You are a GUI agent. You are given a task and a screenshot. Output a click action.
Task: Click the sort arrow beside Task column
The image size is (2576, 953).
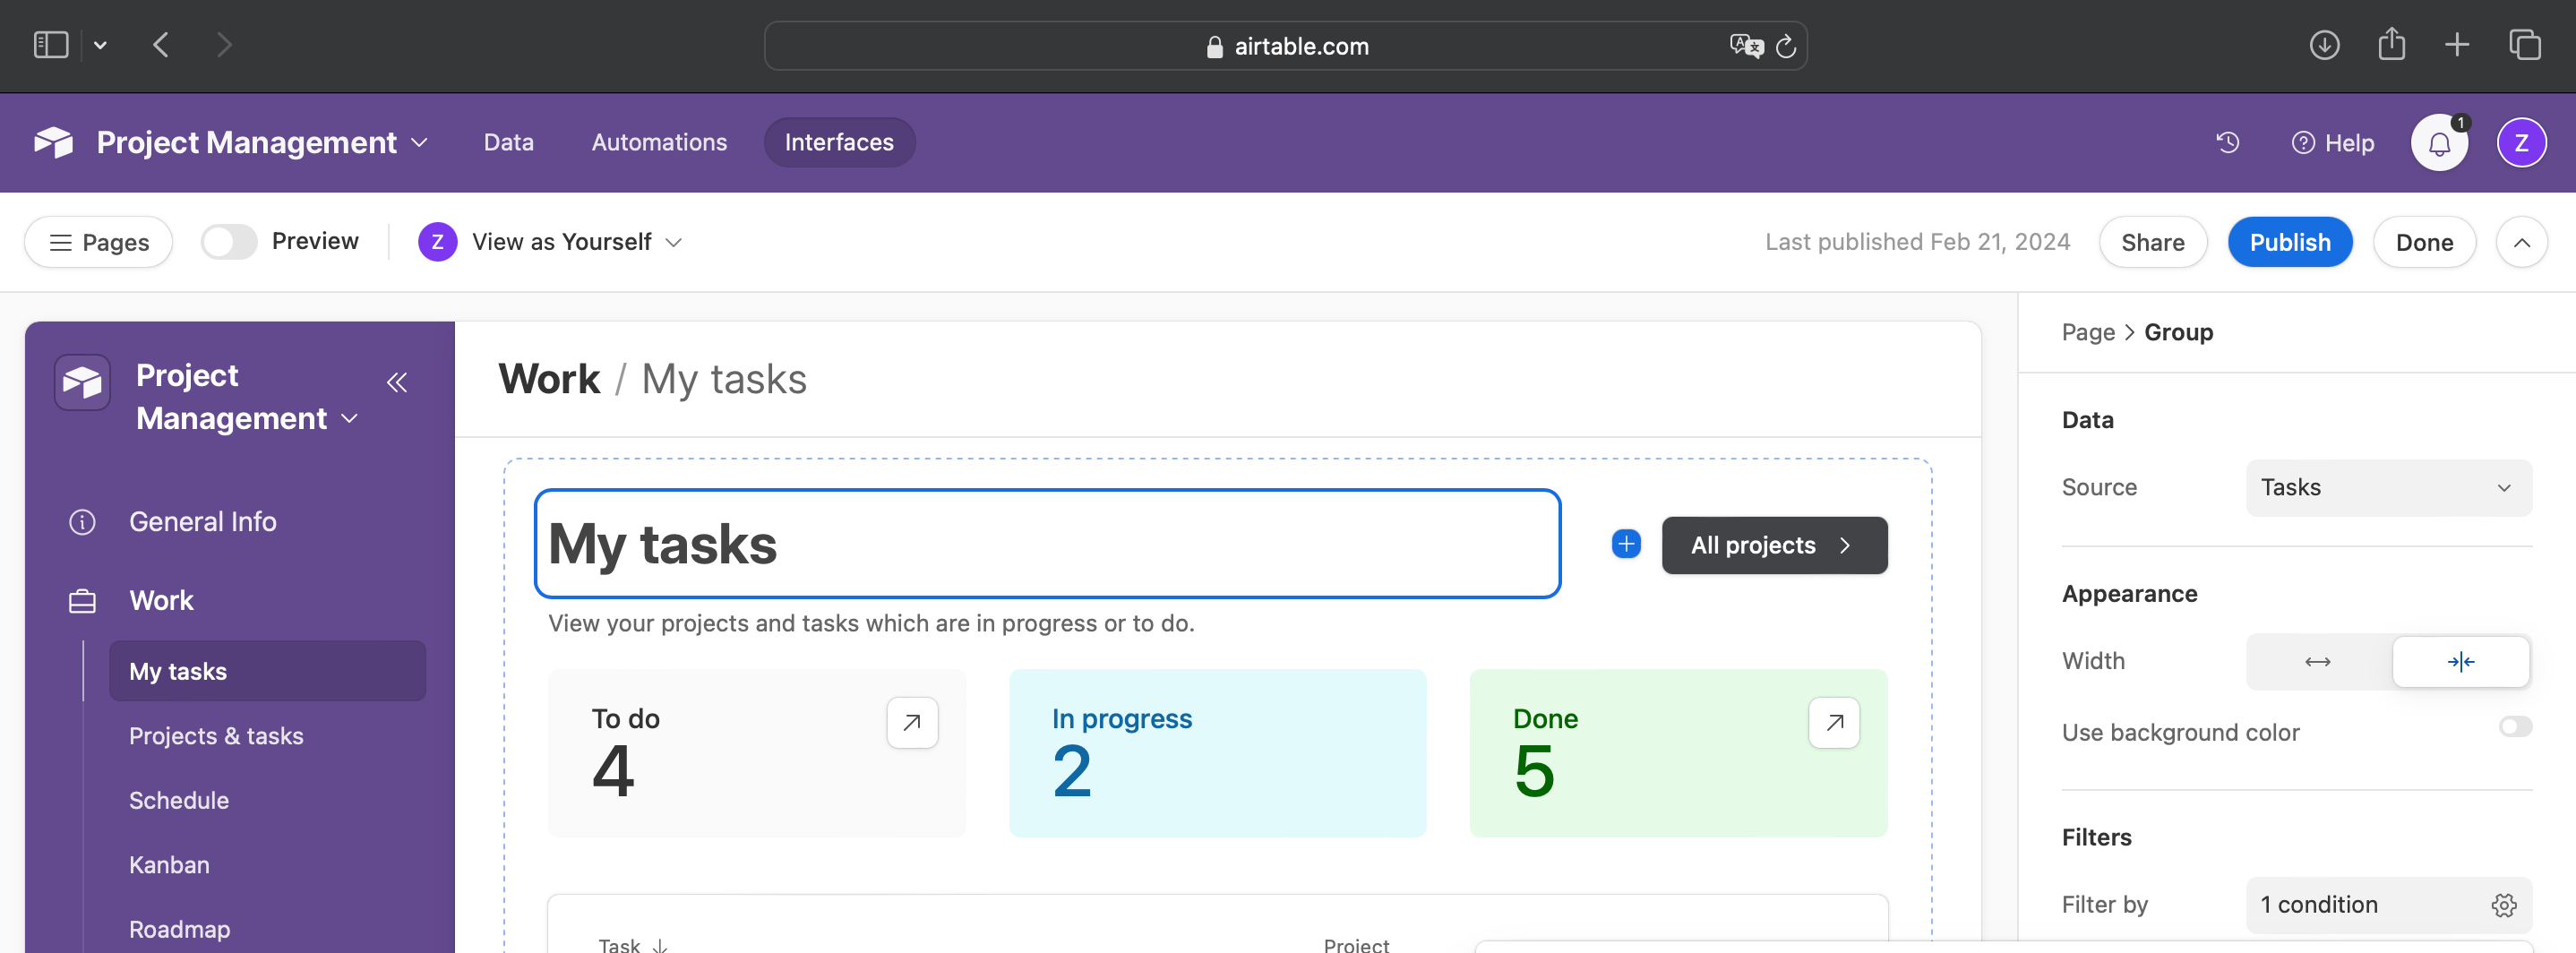(660, 945)
